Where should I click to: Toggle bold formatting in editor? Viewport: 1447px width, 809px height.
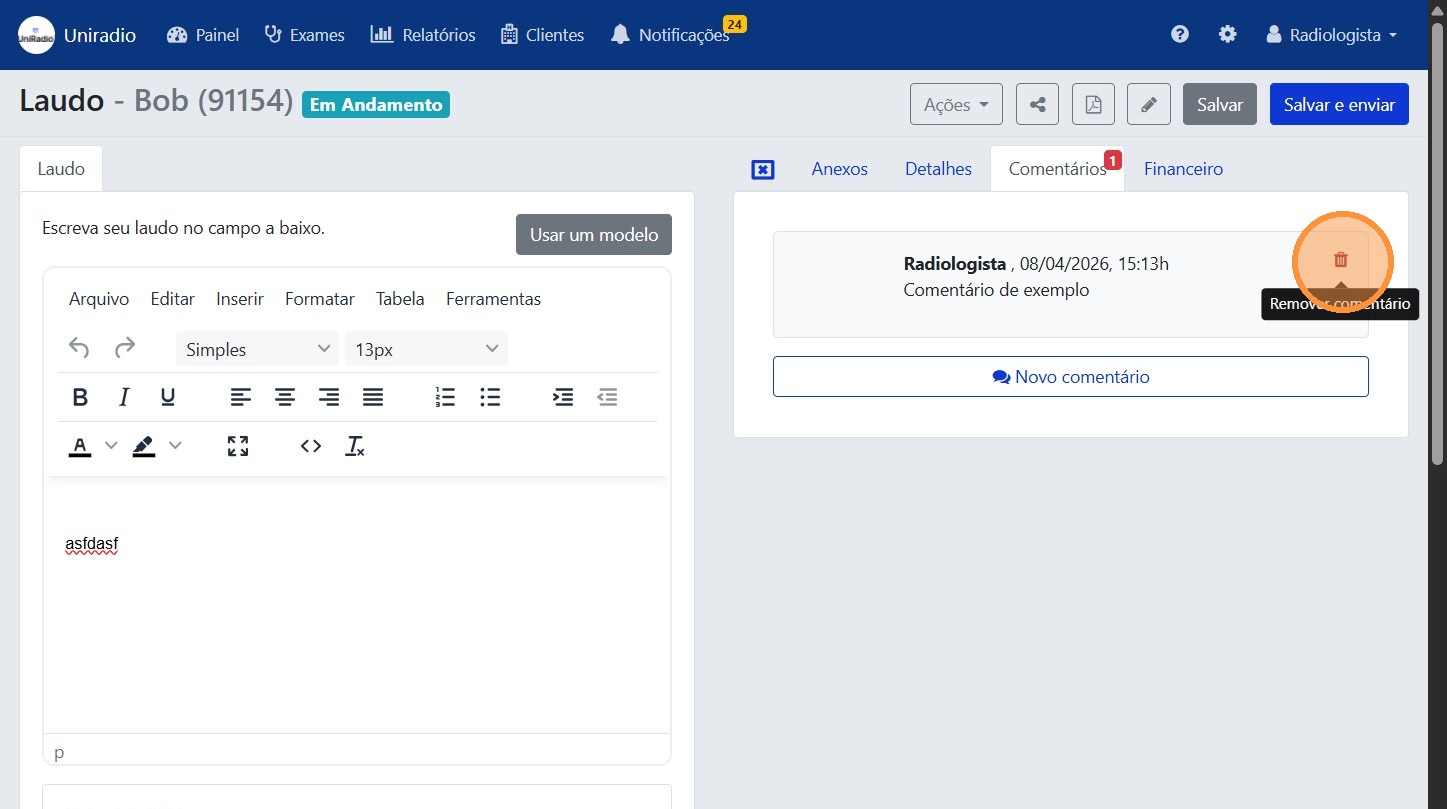tap(81, 397)
